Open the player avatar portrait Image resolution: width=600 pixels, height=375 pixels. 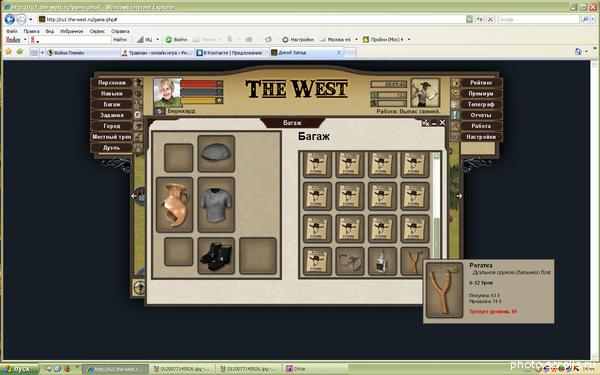167,92
